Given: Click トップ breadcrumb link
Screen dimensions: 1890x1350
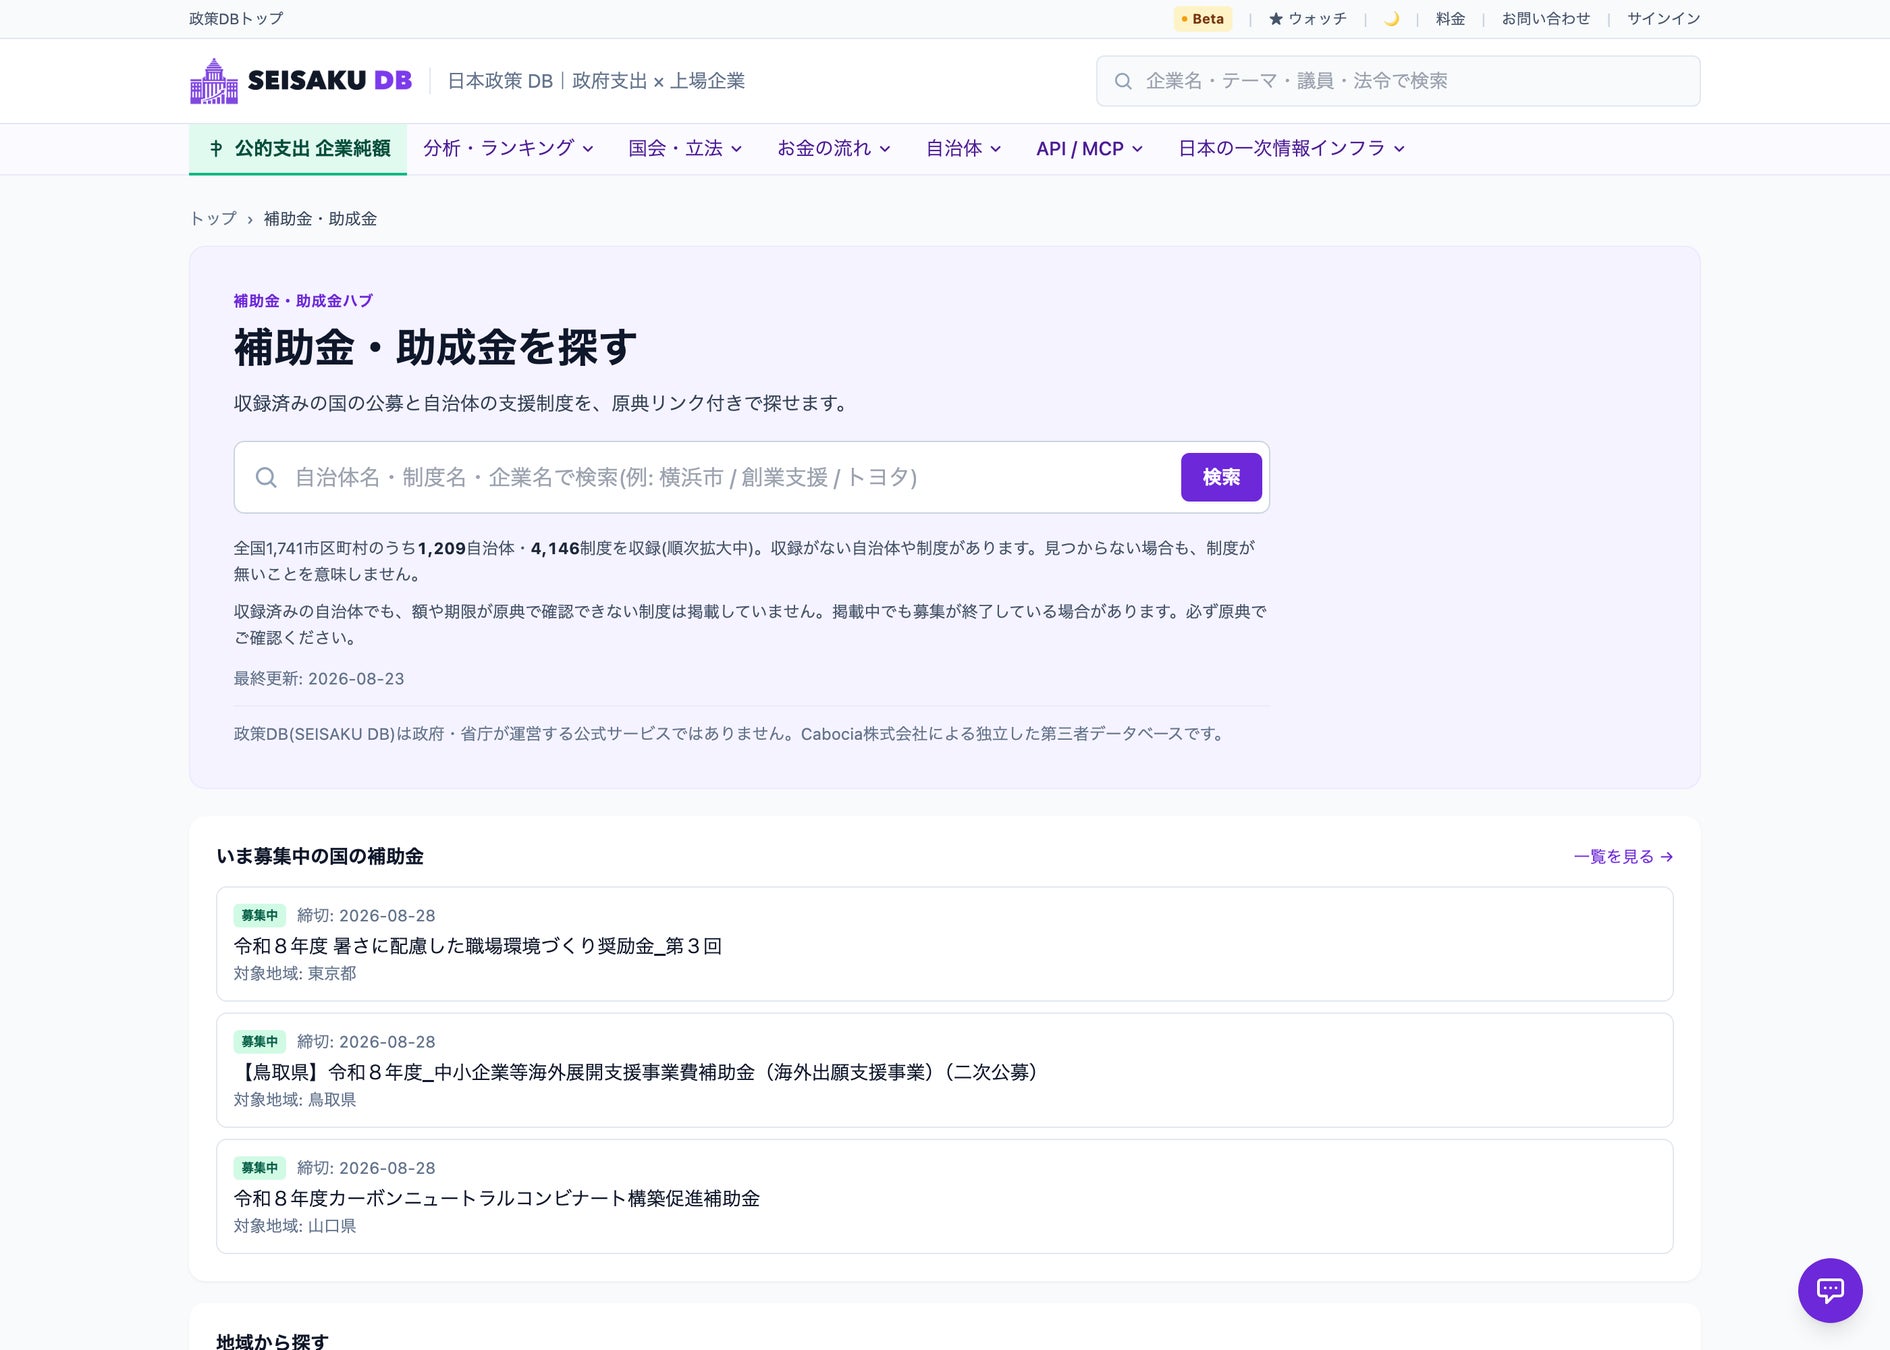Looking at the screenshot, I should pos(213,219).
